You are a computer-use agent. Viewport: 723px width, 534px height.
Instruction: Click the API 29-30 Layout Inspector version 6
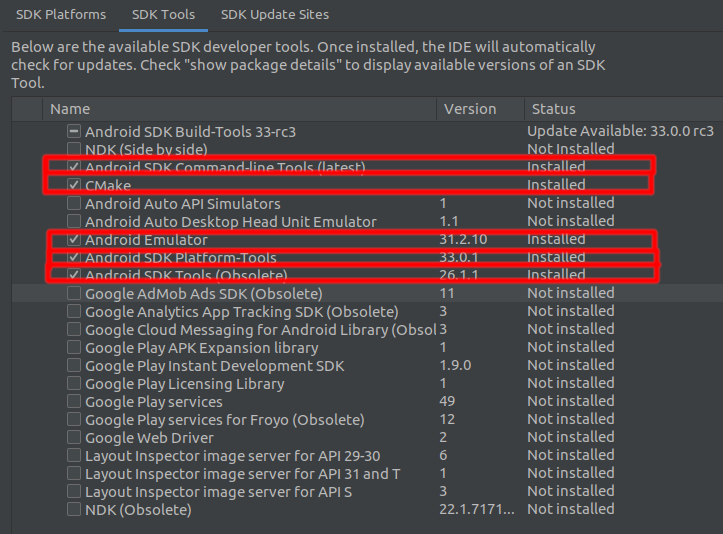443,455
